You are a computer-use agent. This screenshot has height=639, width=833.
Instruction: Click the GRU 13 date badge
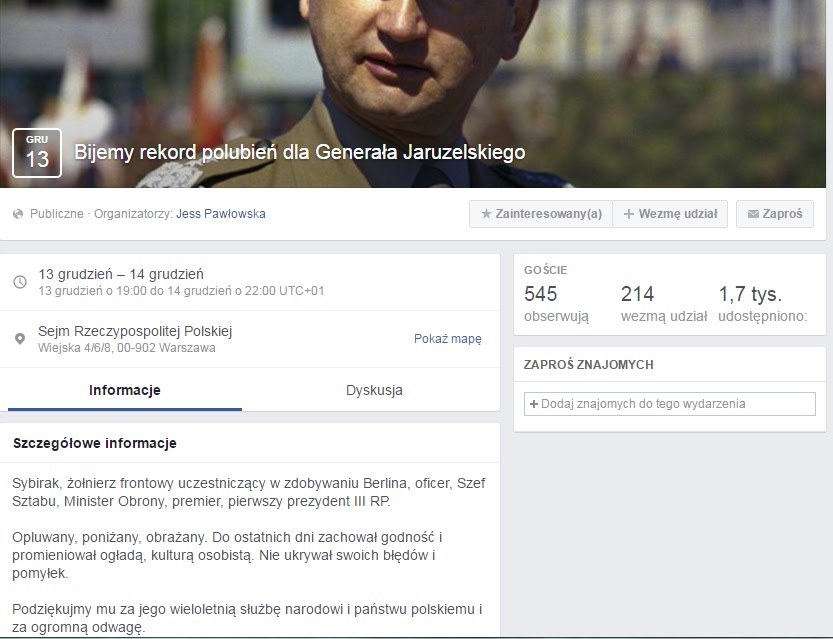point(37,153)
